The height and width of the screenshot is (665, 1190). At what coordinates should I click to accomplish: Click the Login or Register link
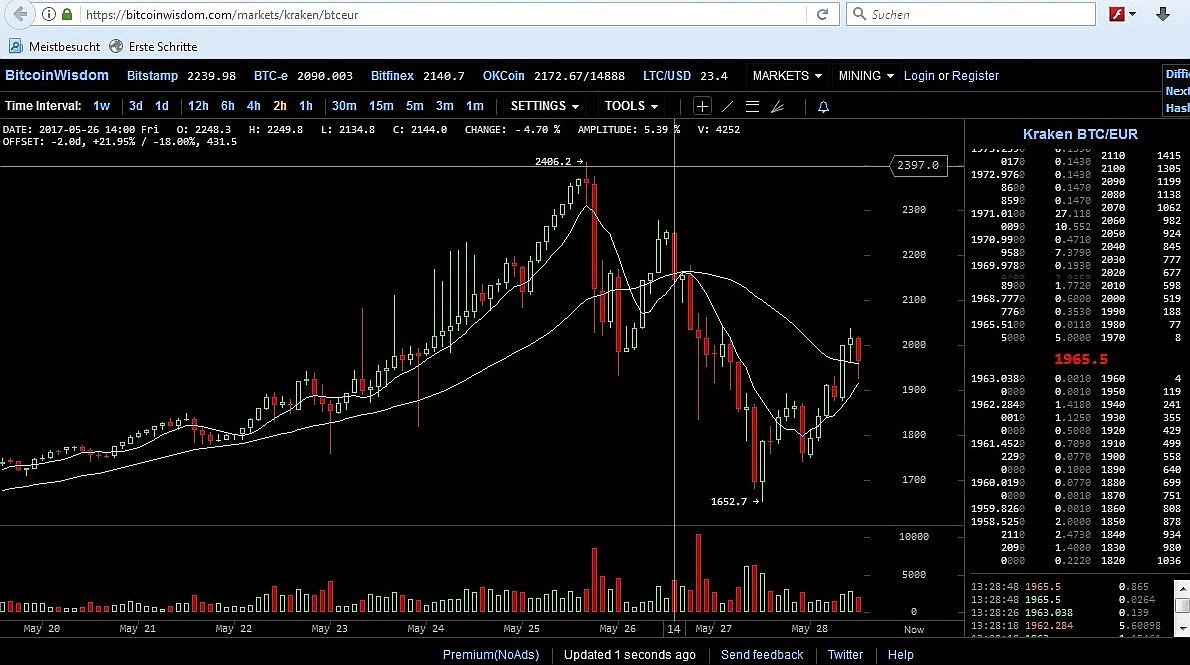[x=951, y=75]
